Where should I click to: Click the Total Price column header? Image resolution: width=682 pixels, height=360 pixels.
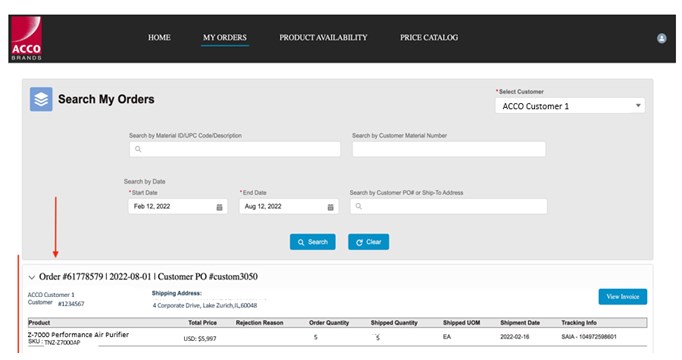tap(202, 323)
